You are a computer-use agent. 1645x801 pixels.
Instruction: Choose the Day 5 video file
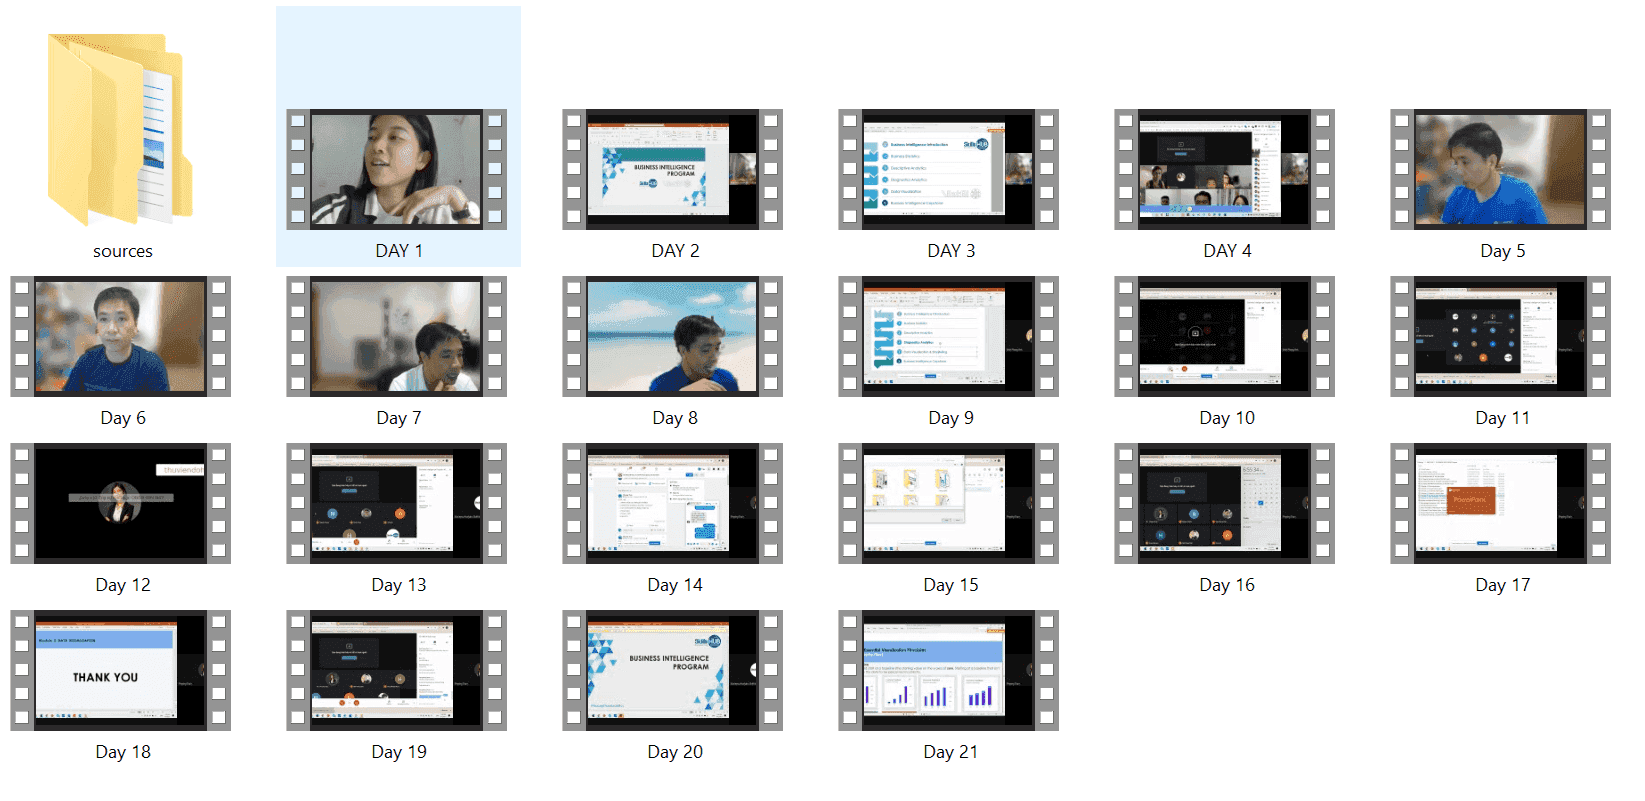pos(1501,169)
